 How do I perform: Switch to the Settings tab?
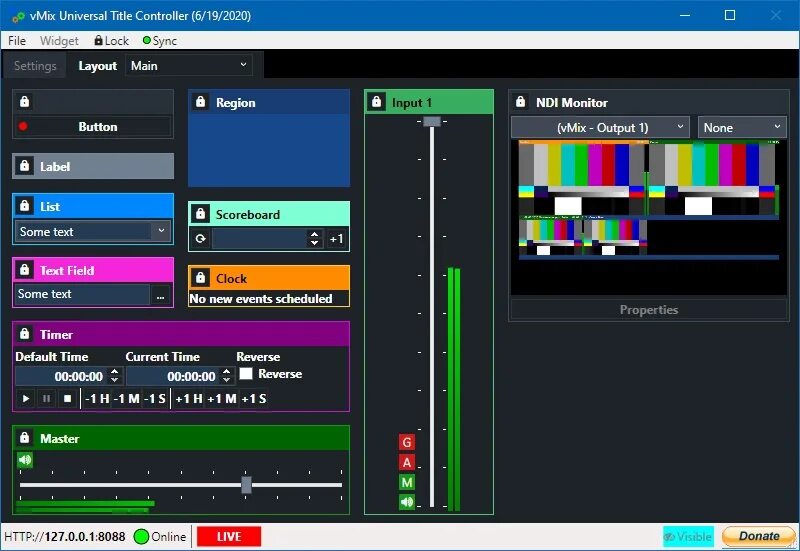coord(35,66)
